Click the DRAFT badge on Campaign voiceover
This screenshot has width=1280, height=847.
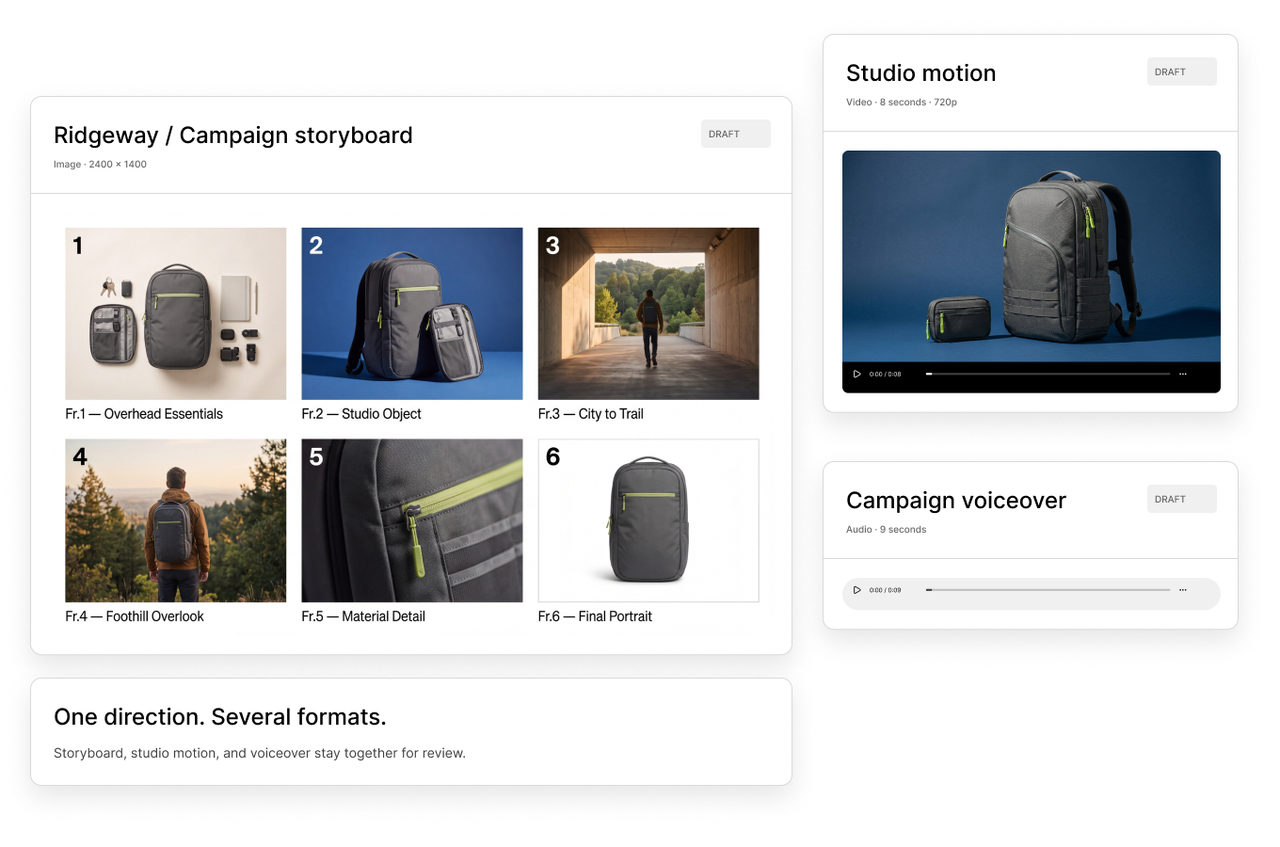click(x=1182, y=499)
